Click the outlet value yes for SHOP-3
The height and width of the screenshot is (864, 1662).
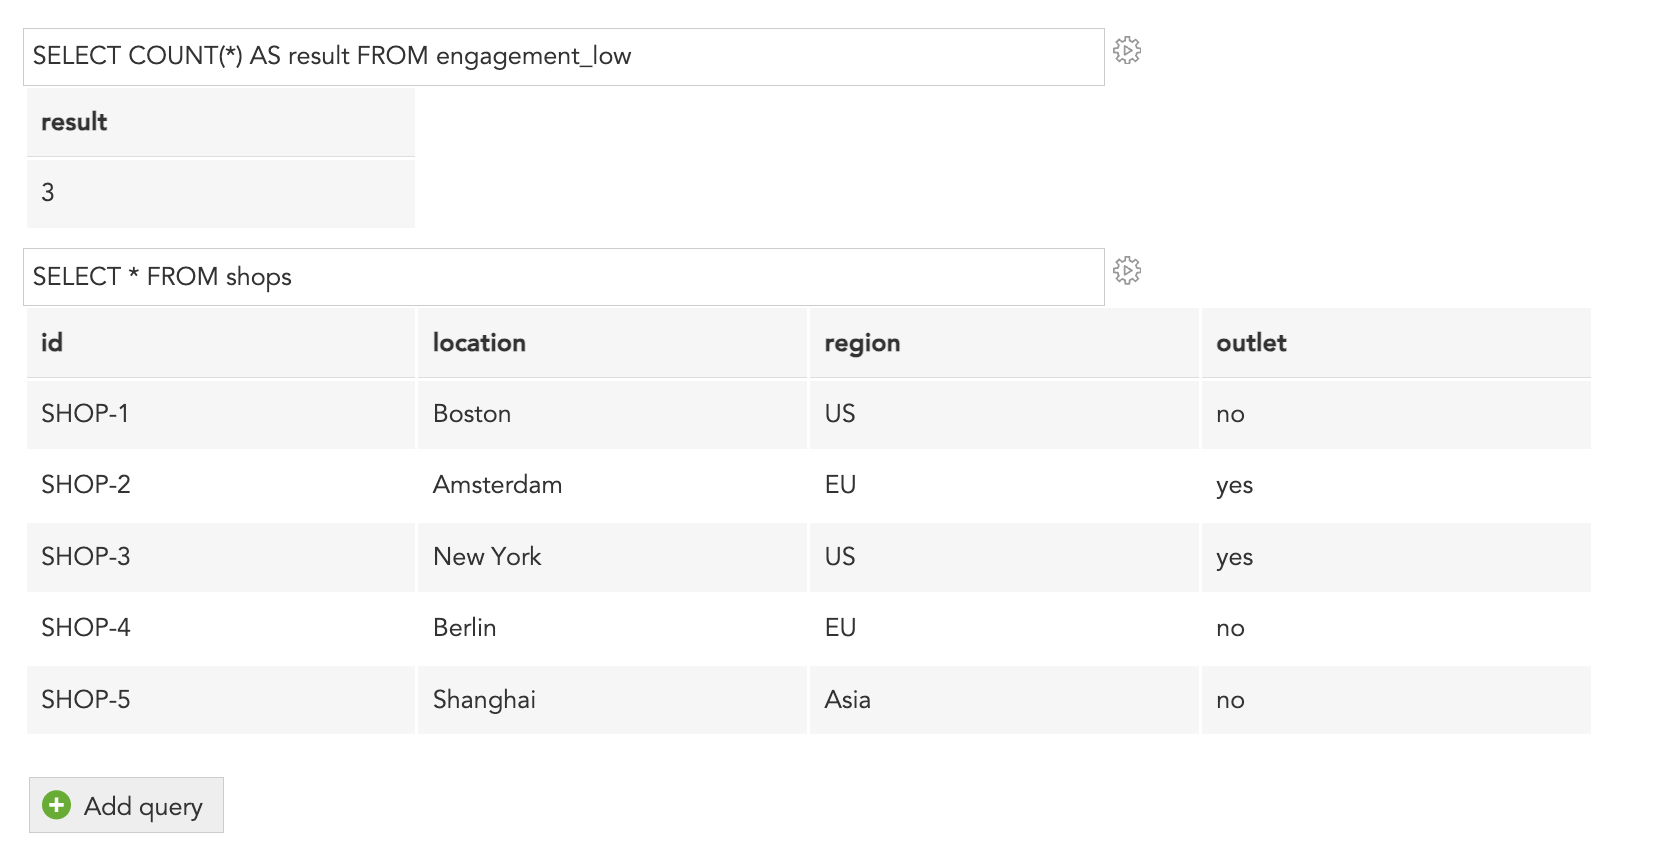pos(1396,557)
